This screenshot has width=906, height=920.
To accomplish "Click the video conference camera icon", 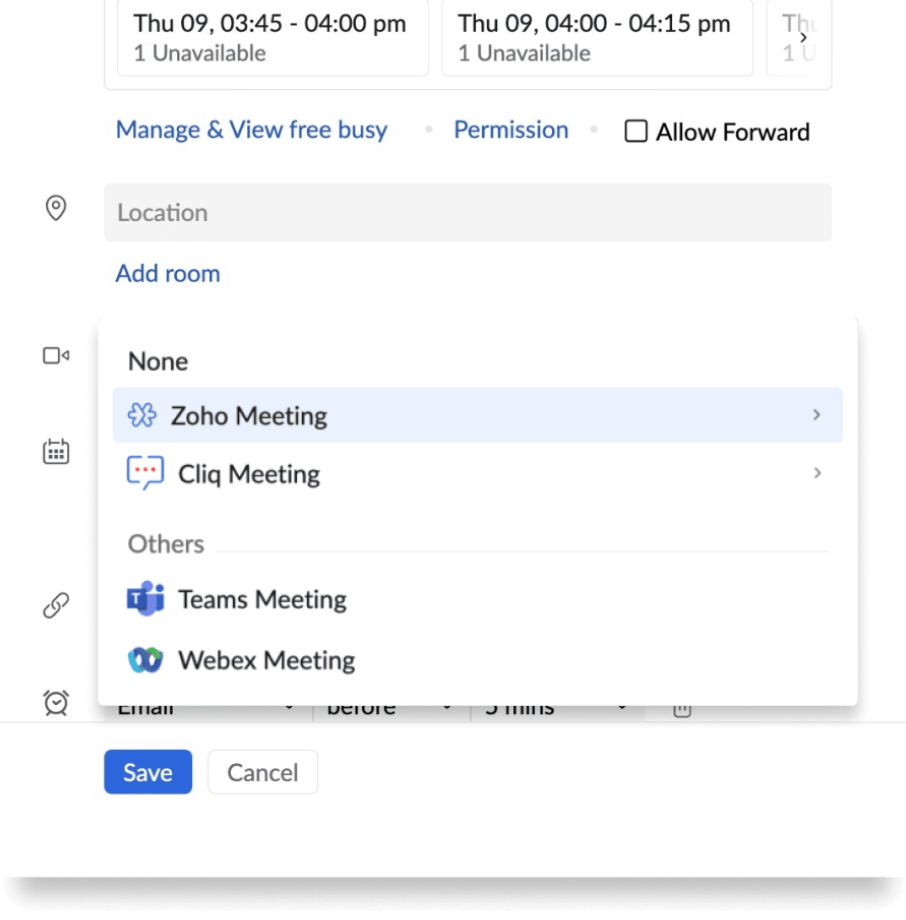I will pyautogui.click(x=56, y=355).
